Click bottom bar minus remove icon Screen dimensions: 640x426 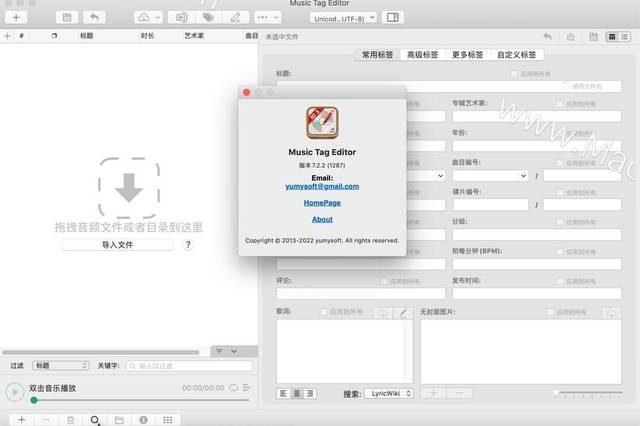[46, 419]
